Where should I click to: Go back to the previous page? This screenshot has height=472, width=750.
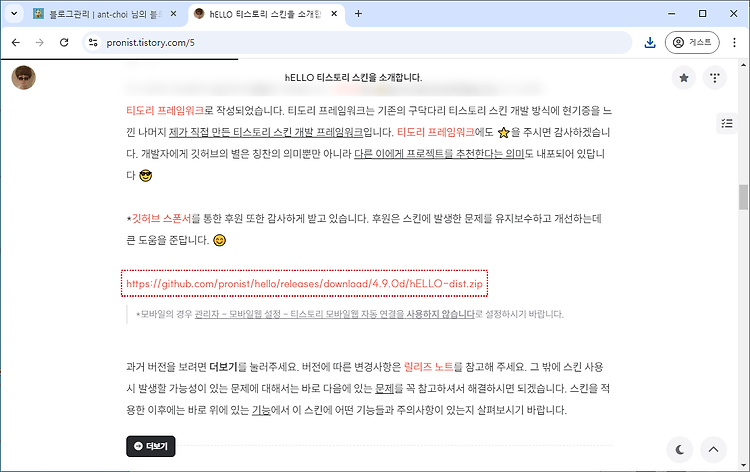[16, 43]
